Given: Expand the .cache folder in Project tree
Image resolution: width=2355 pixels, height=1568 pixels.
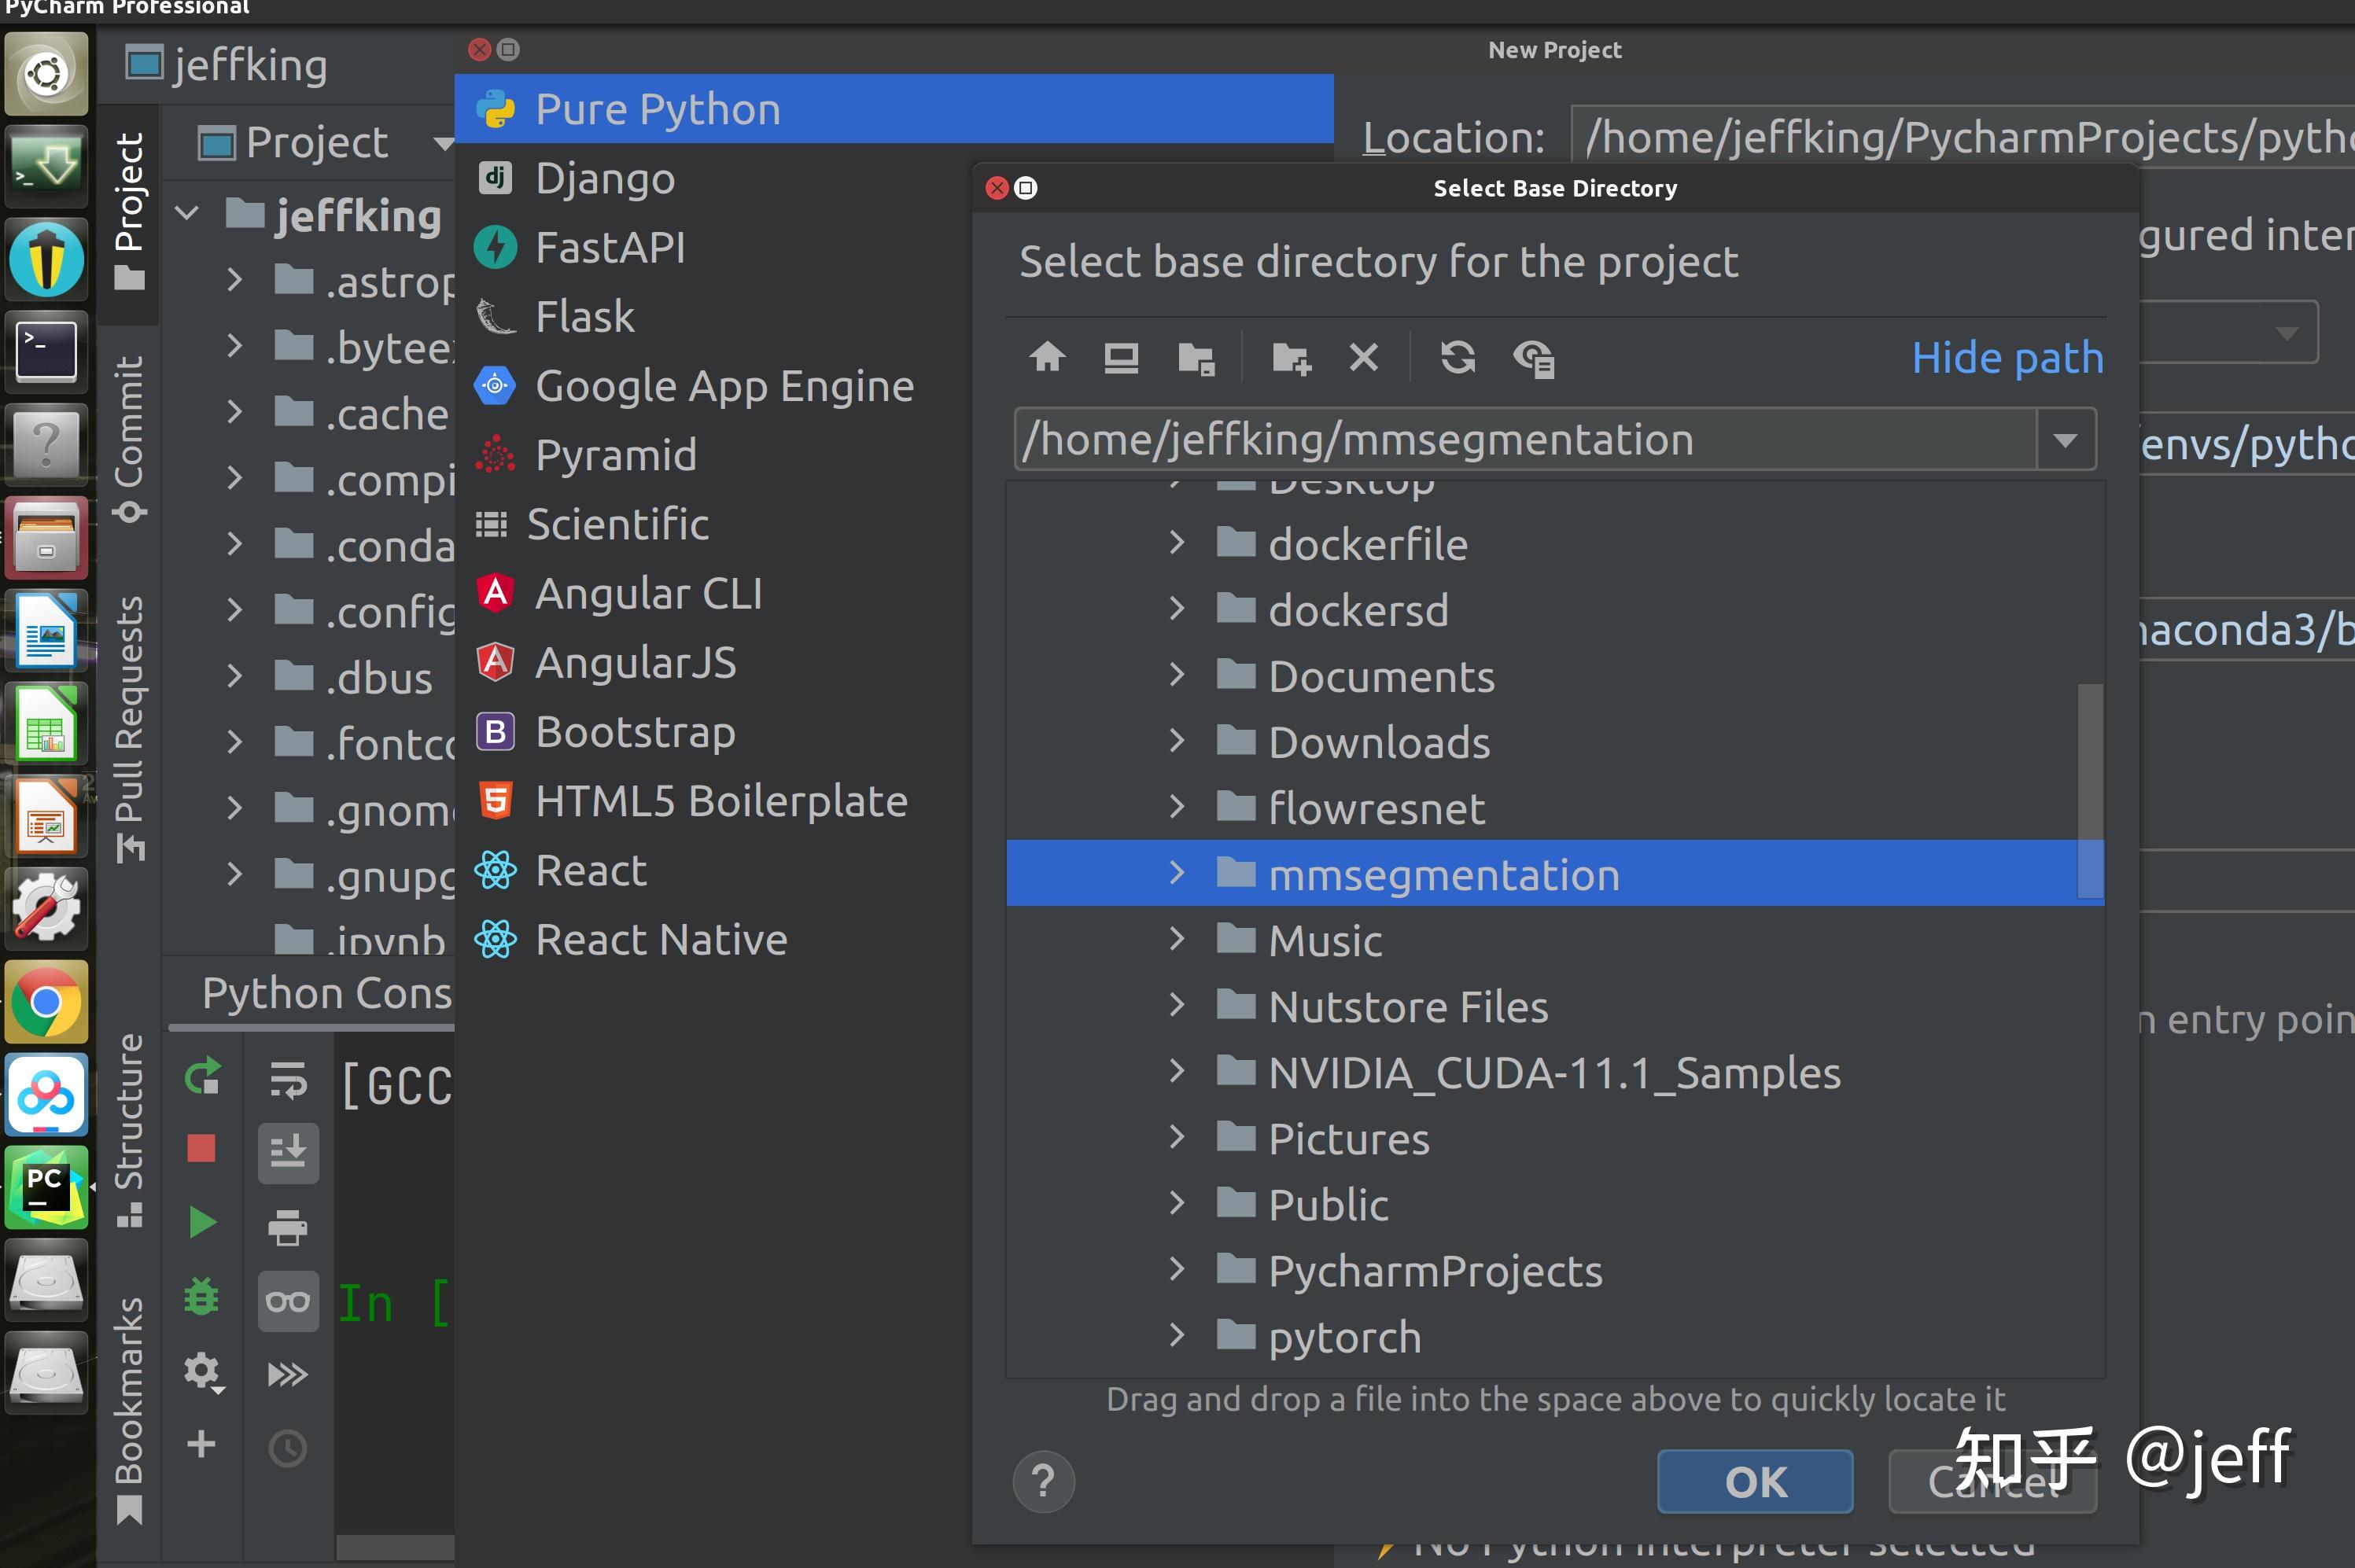Looking at the screenshot, I should (x=234, y=412).
